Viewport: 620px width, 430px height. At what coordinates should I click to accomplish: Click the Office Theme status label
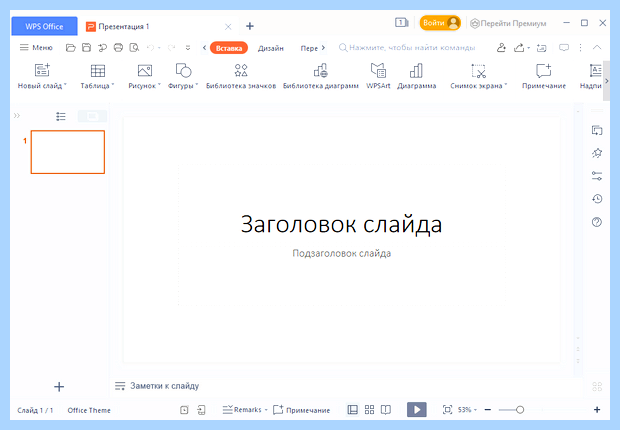pyautogui.click(x=89, y=410)
